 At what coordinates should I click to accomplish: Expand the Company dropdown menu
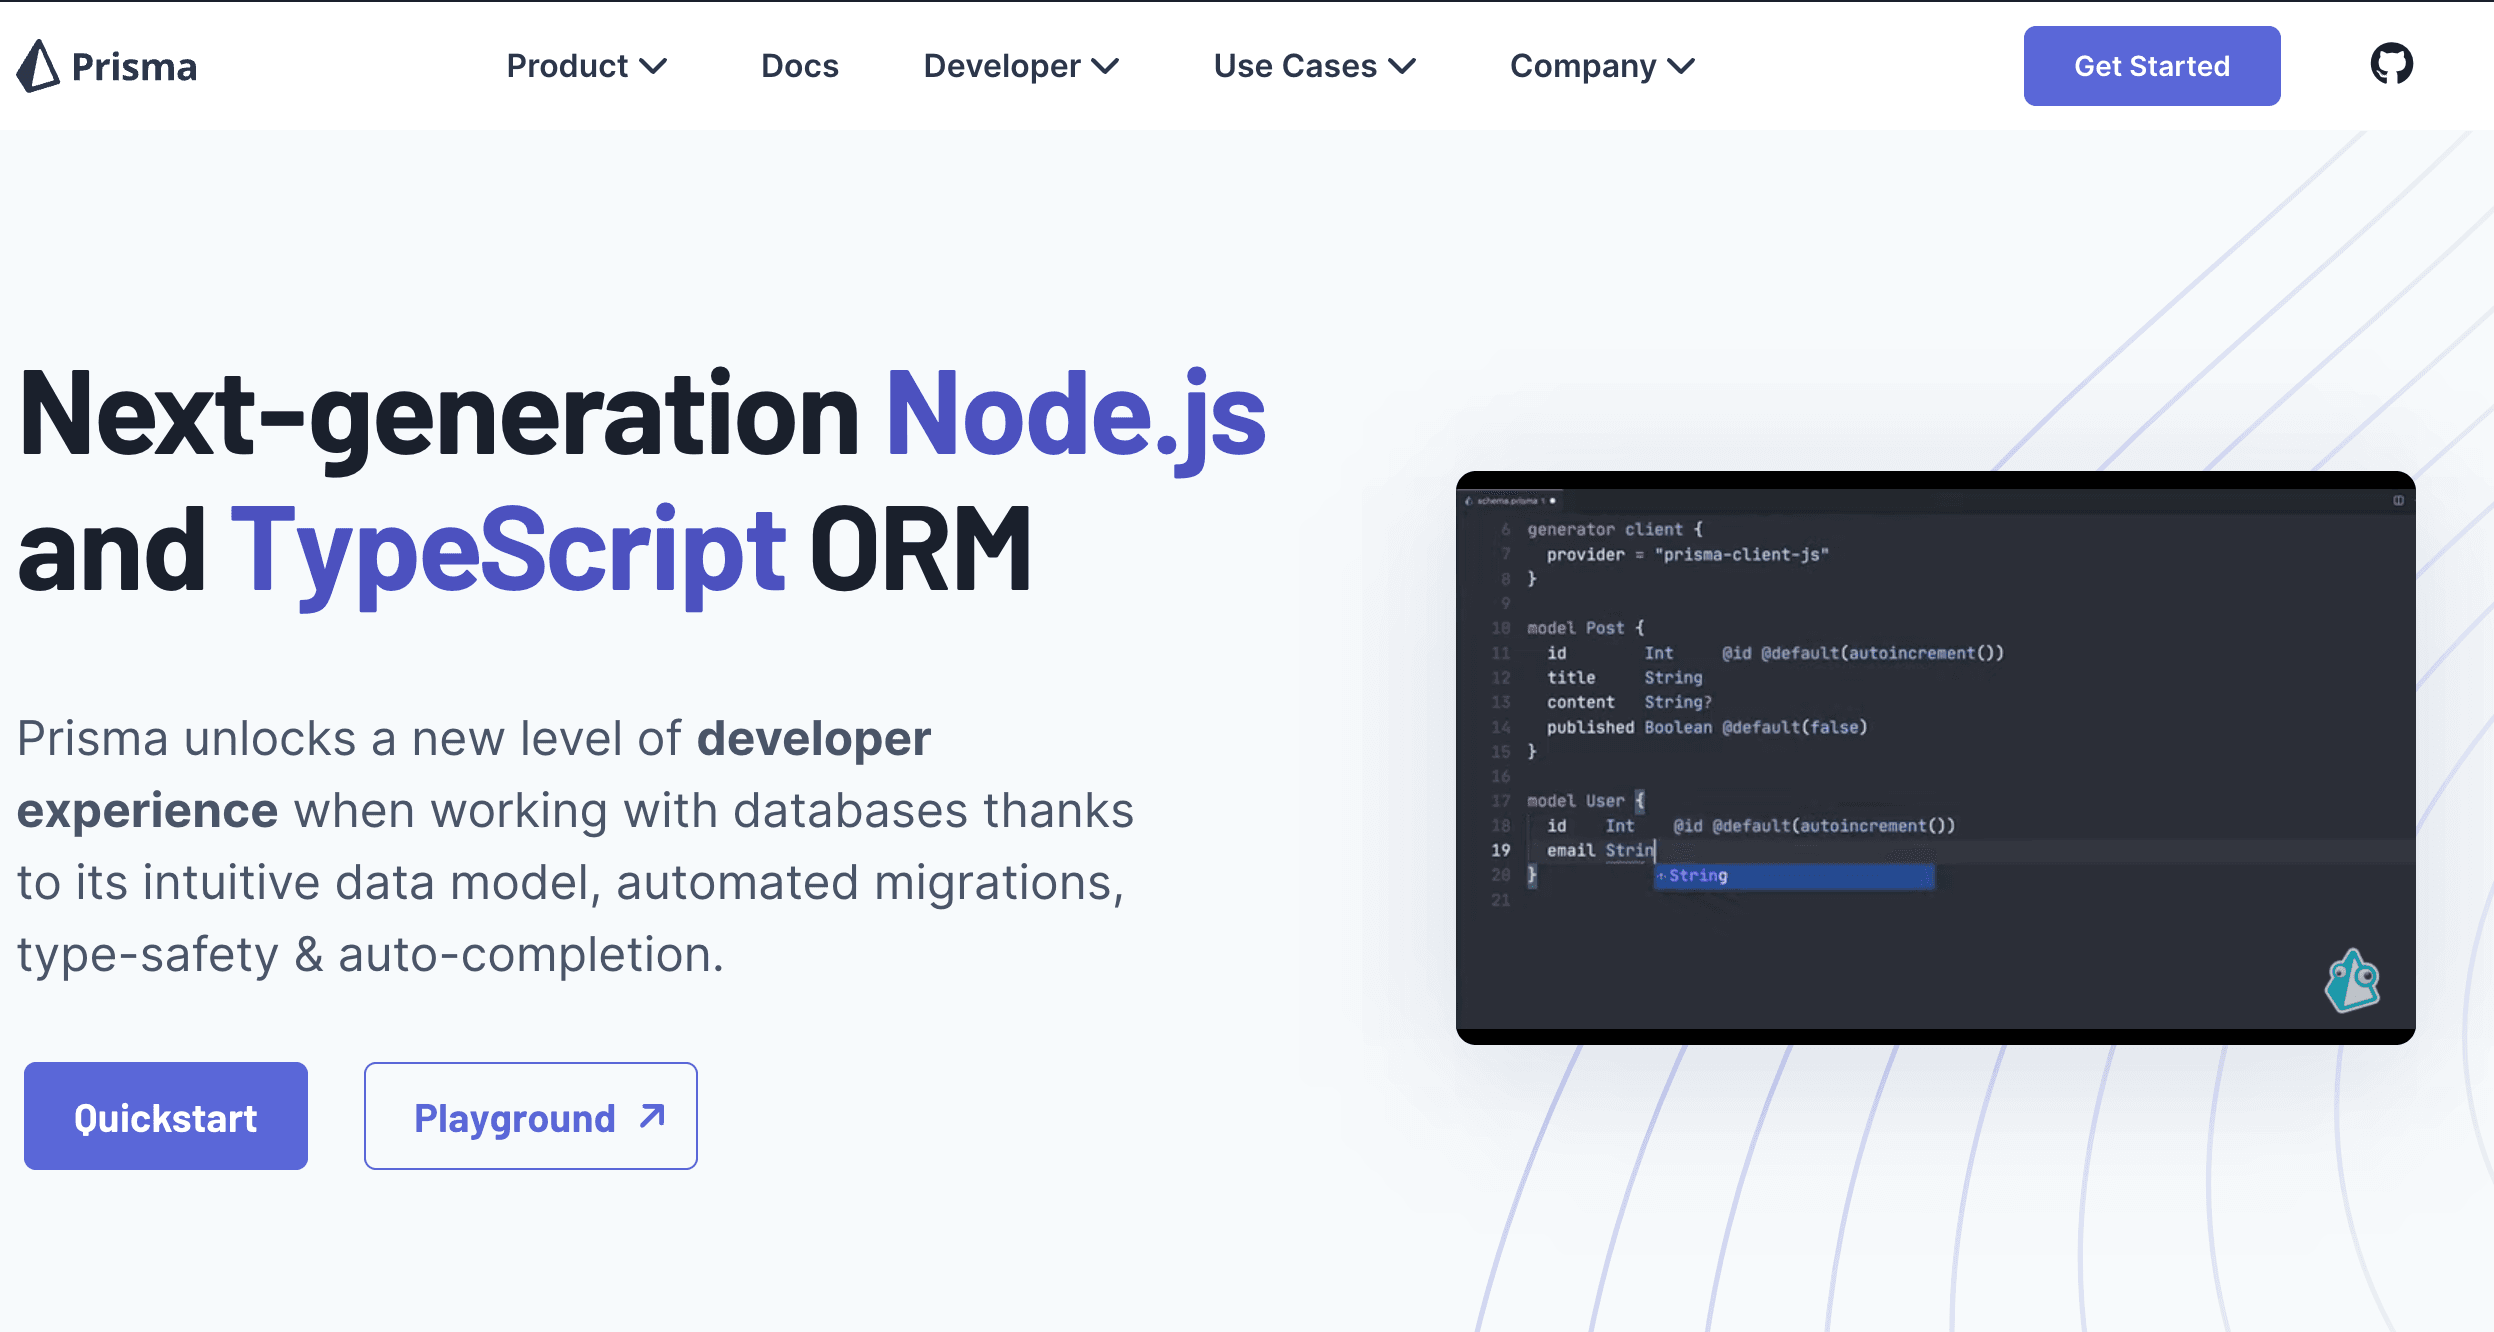(1602, 66)
